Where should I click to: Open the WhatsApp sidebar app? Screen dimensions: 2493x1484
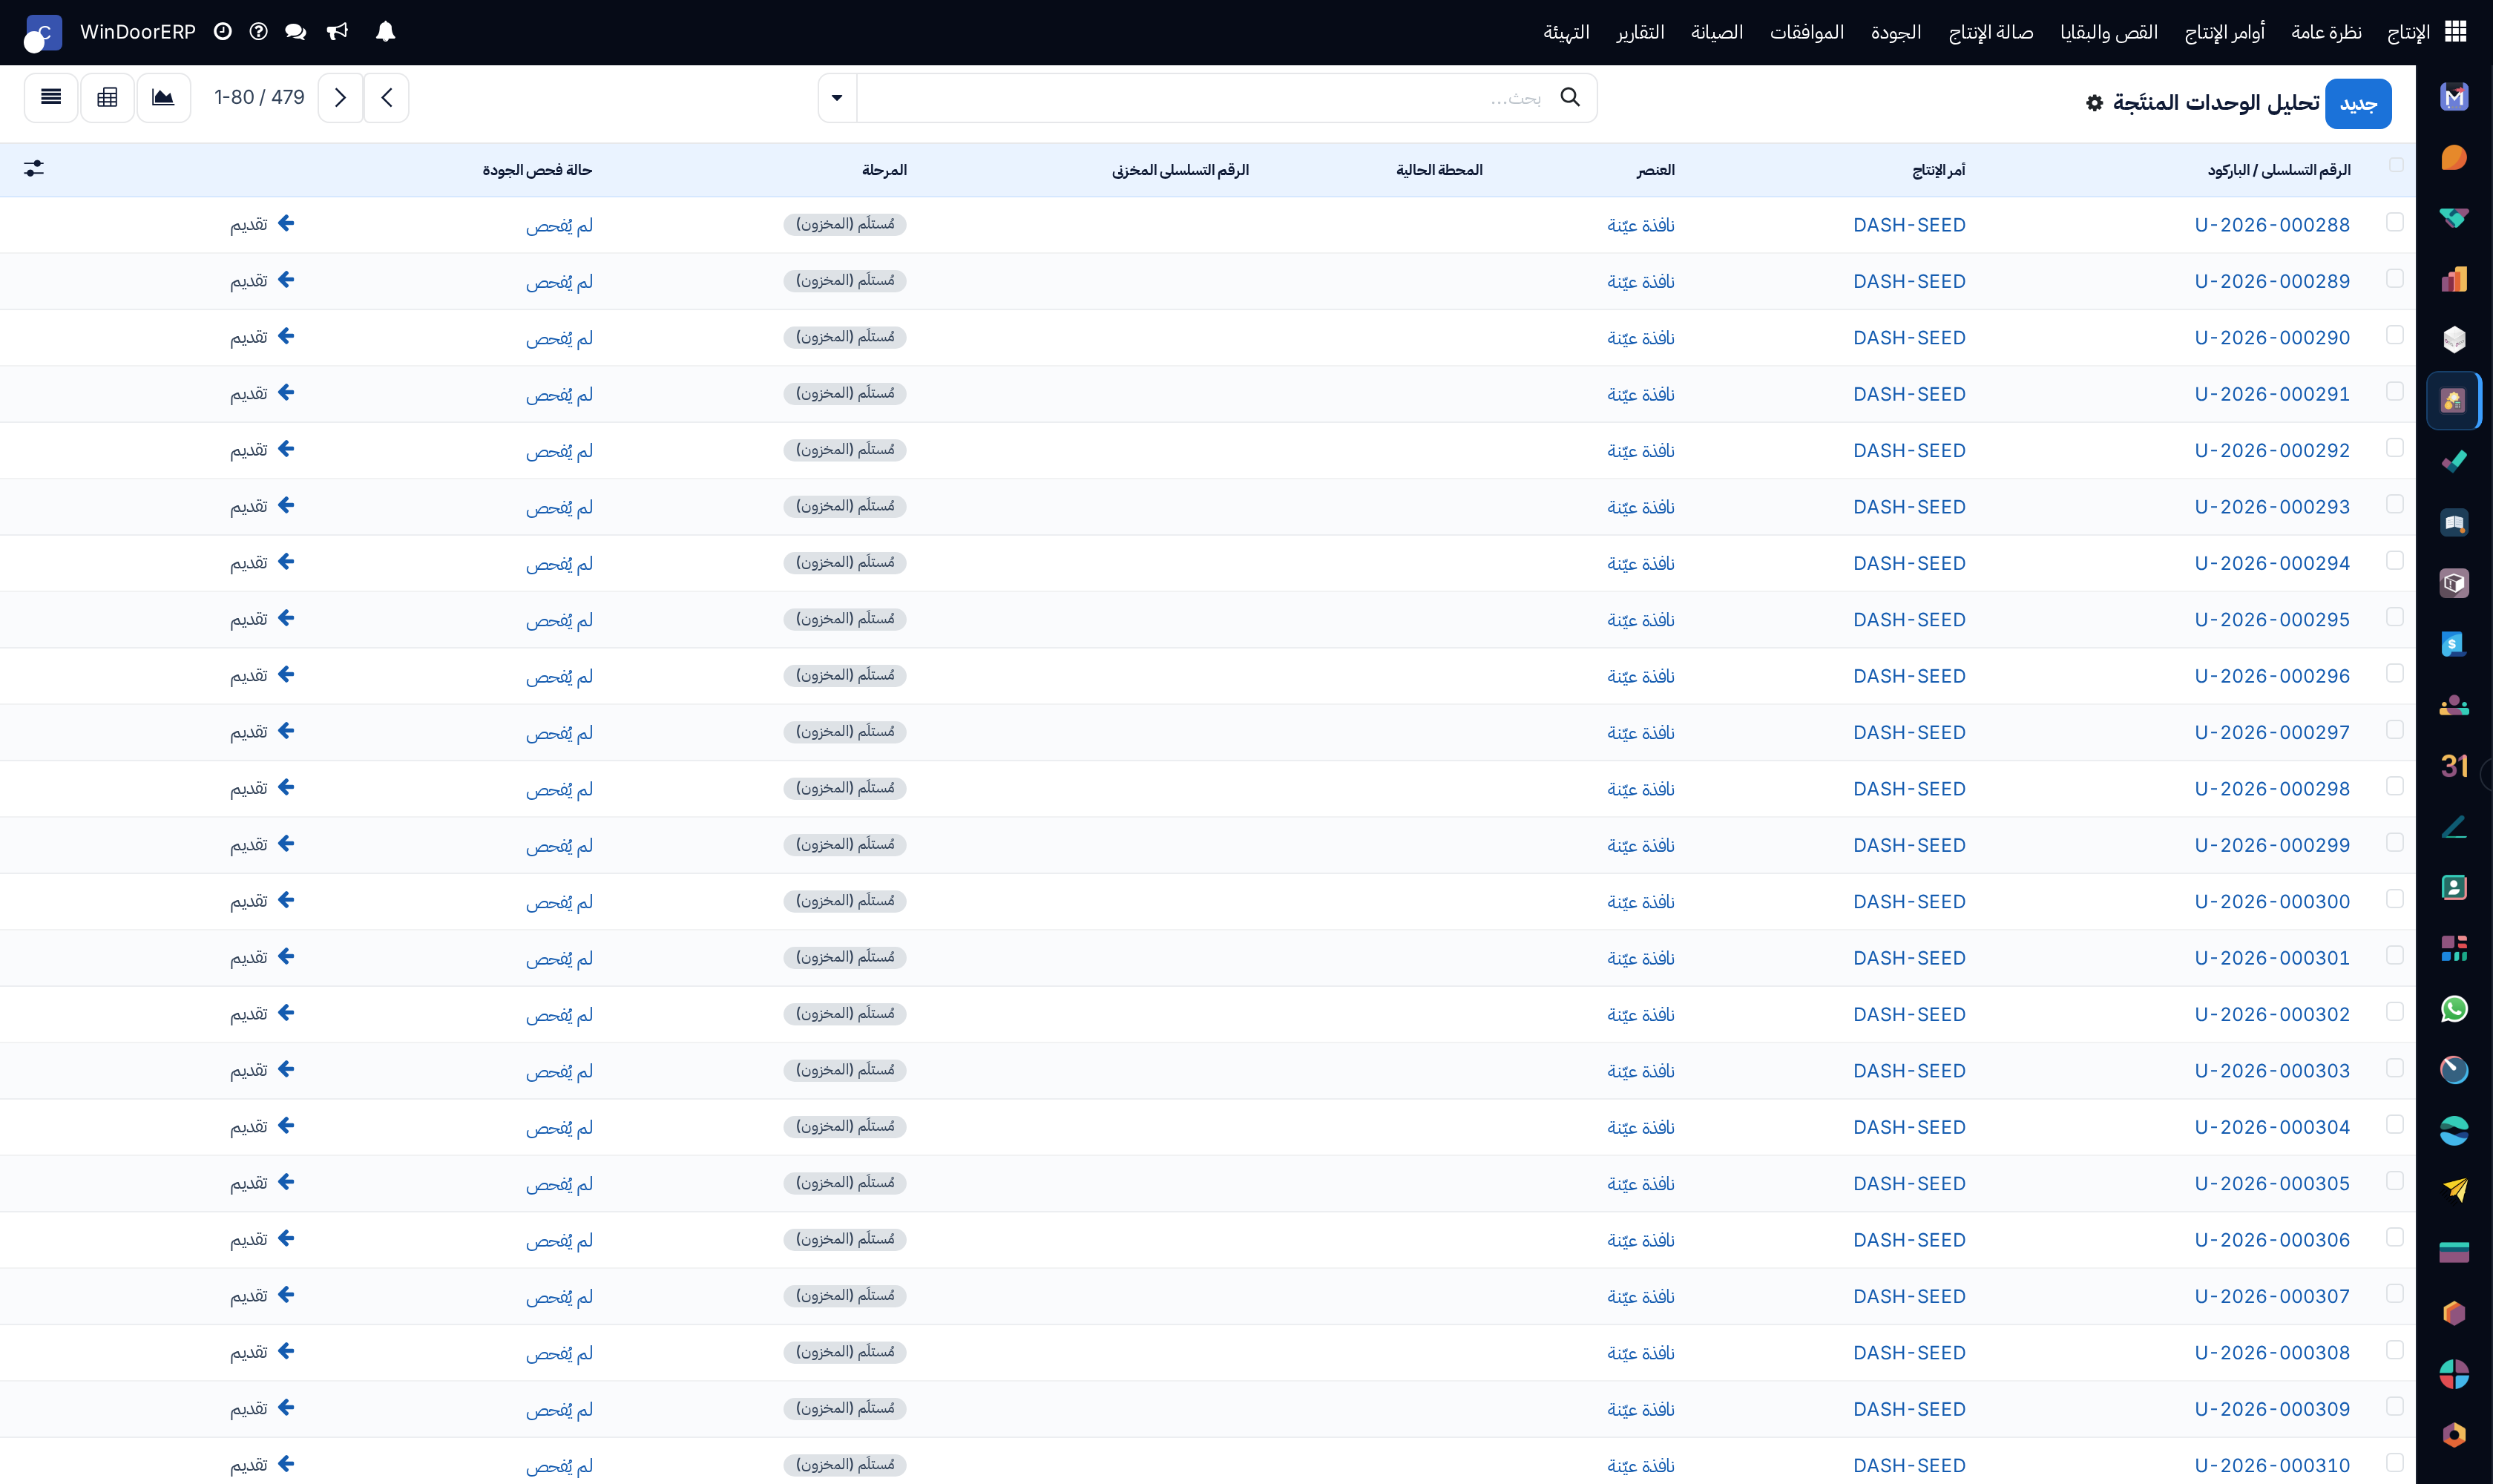[x=2454, y=1009]
